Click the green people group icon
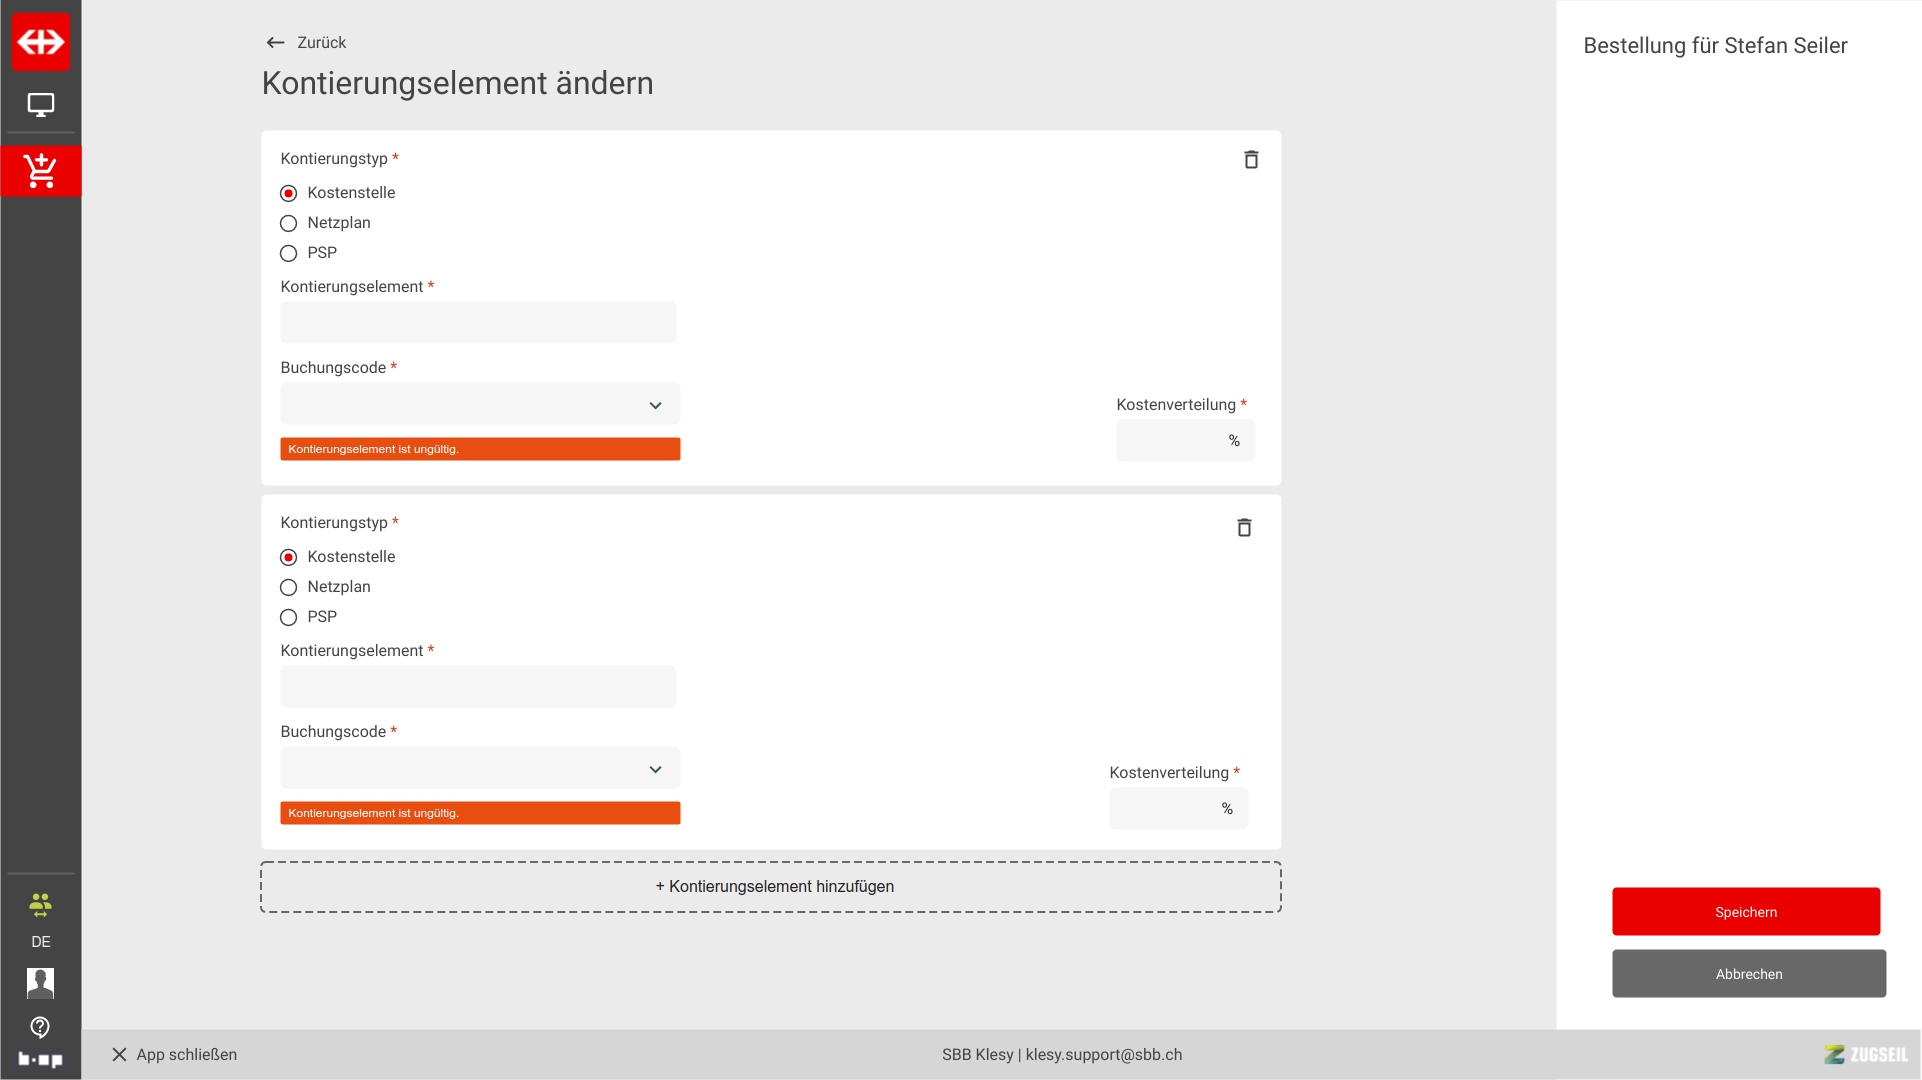The width and height of the screenshot is (1922, 1080). coord(41,905)
